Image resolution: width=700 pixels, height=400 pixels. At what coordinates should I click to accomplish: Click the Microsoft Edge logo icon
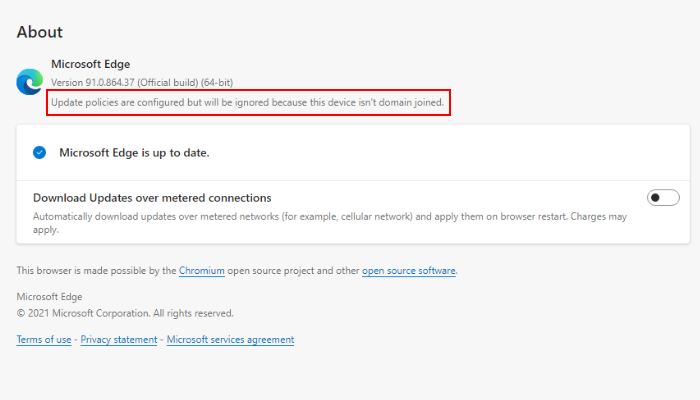29,82
